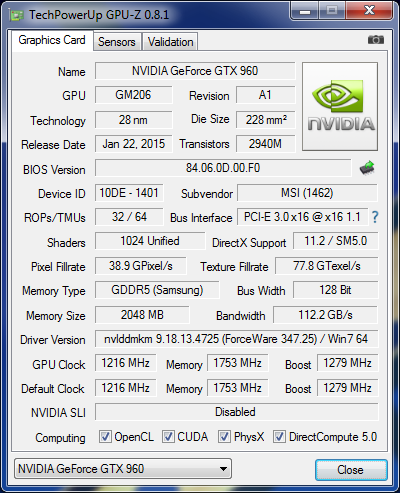The image size is (400, 493).
Task: Click the ROPs/TMUs field 32 / 64
Action: click(x=129, y=217)
